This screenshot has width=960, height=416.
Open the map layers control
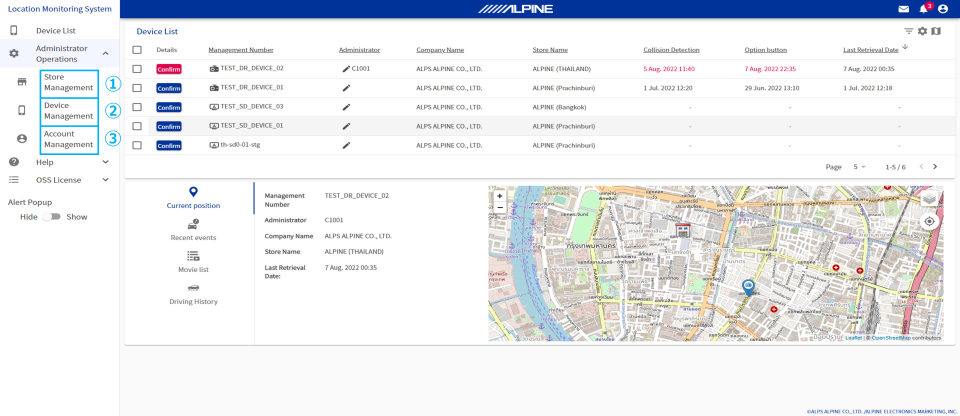click(929, 199)
